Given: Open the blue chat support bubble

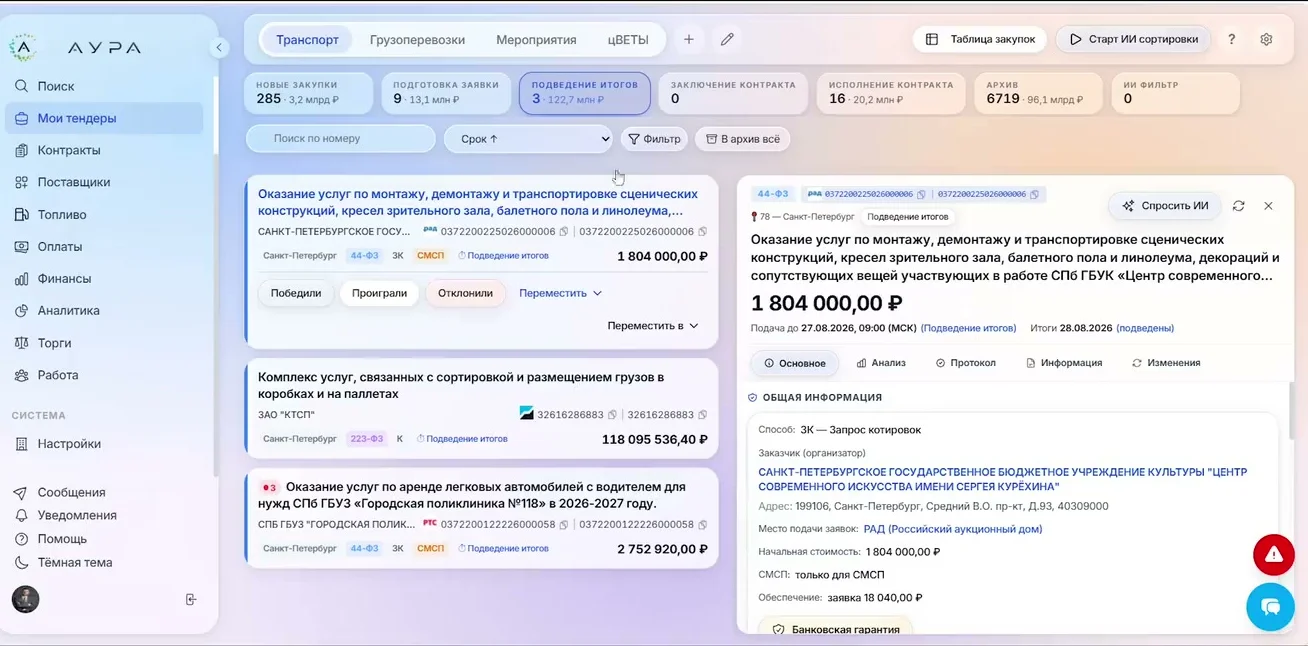Looking at the screenshot, I should tap(1270, 606).
